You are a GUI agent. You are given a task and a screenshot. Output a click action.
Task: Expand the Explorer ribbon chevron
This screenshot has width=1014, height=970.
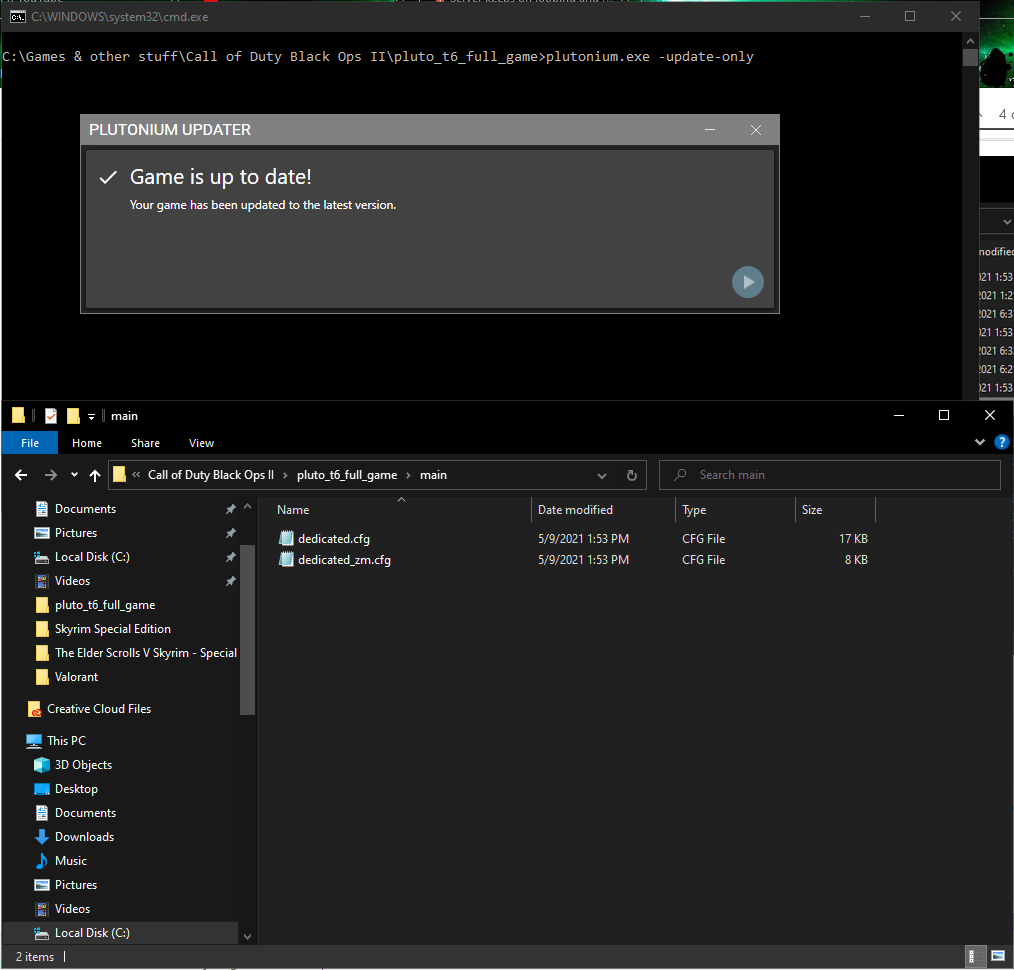point(980,442)
